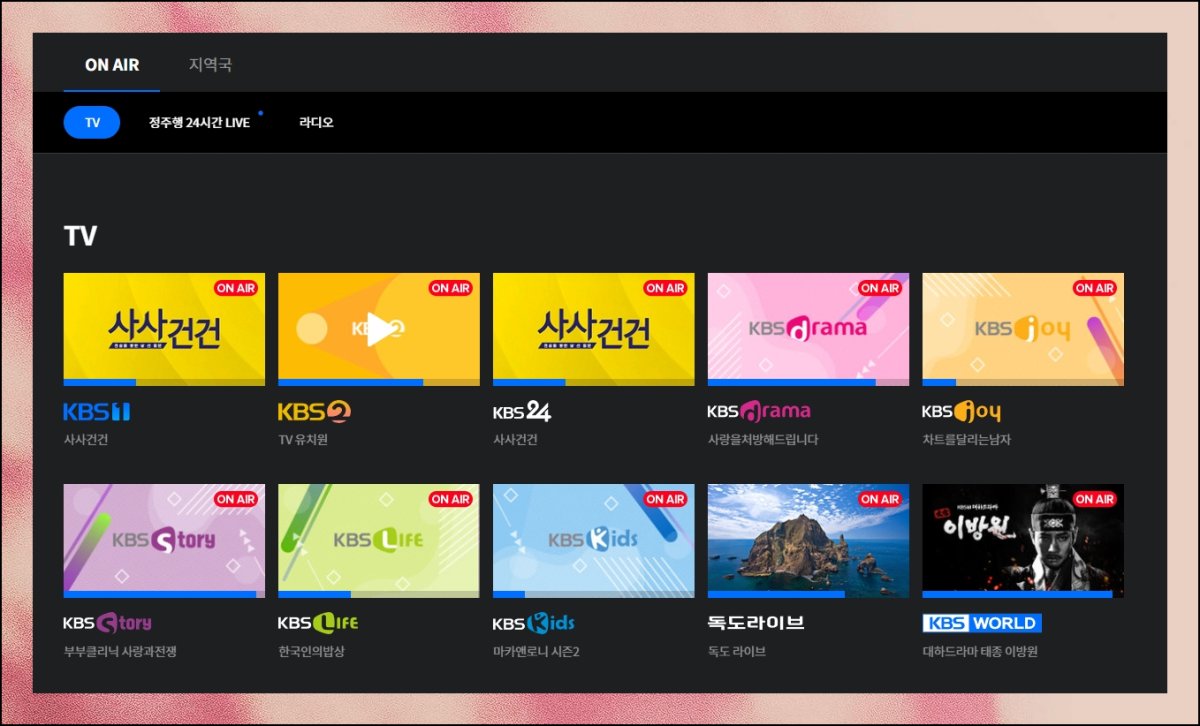Click program title 독도 라이브
This screenshot has height=726, width=1200.
click(x=737, y=651)
